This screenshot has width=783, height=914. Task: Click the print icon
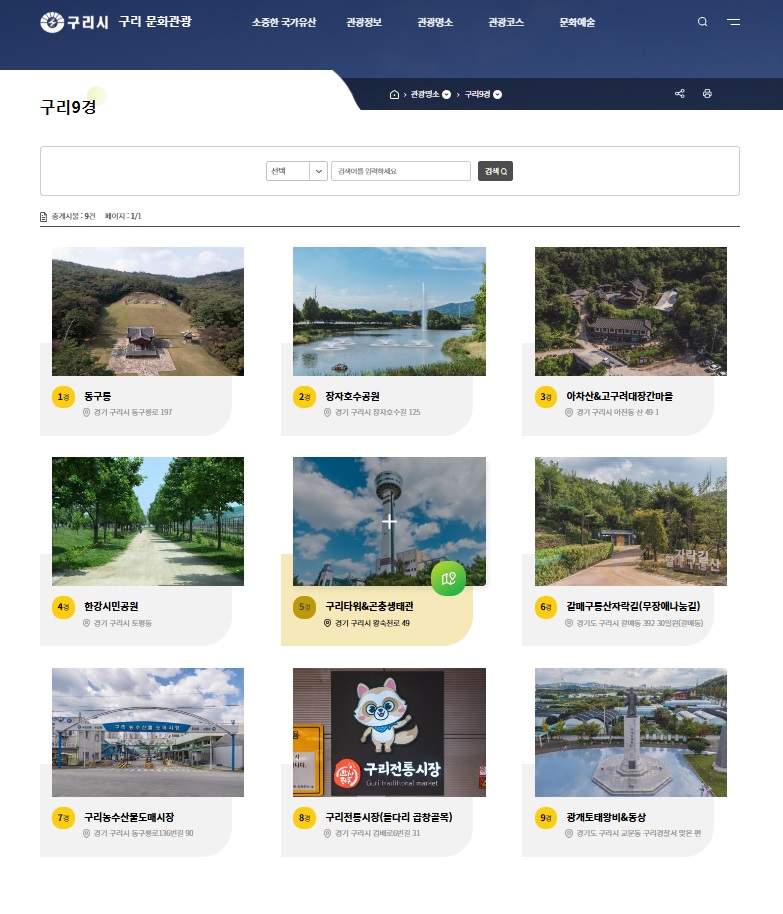(x=707, y=94)
